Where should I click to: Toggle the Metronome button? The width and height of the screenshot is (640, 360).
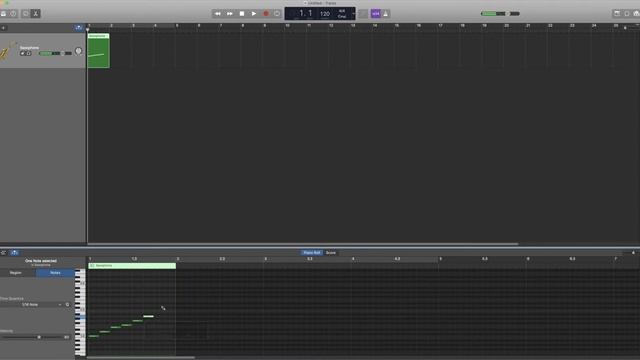386,13
